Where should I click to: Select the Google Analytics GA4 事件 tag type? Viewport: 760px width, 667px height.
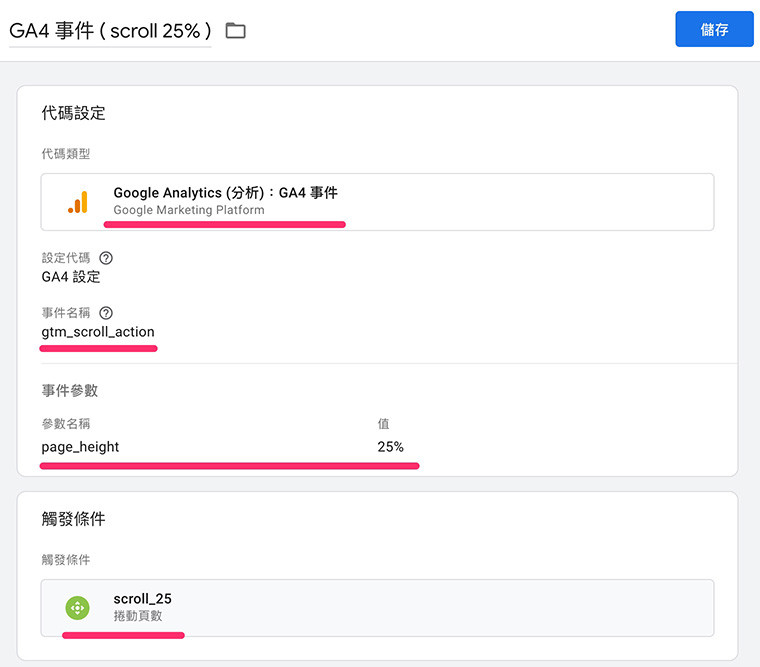[378, 202]
